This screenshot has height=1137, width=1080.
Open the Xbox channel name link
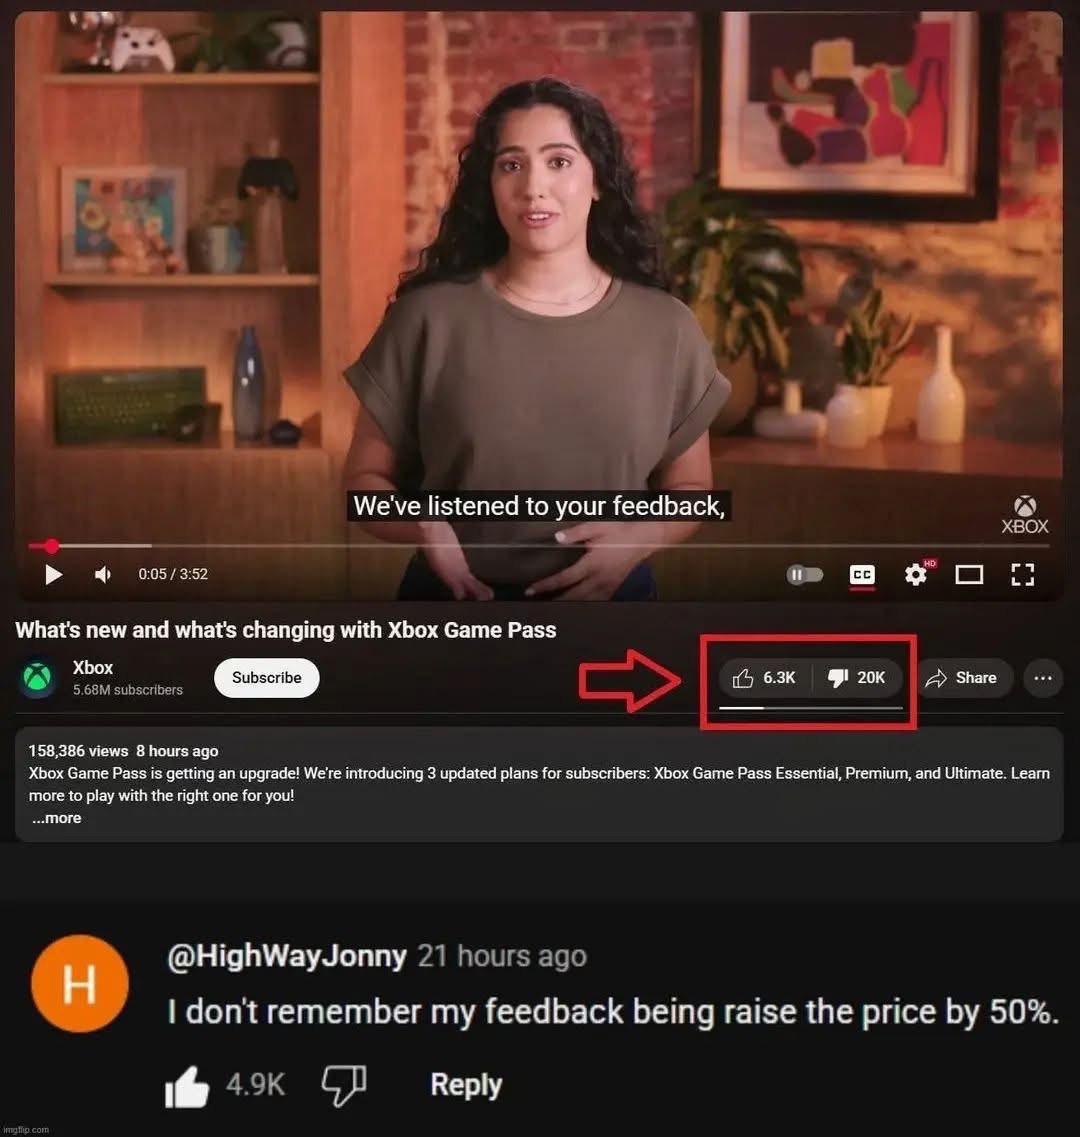93,668
